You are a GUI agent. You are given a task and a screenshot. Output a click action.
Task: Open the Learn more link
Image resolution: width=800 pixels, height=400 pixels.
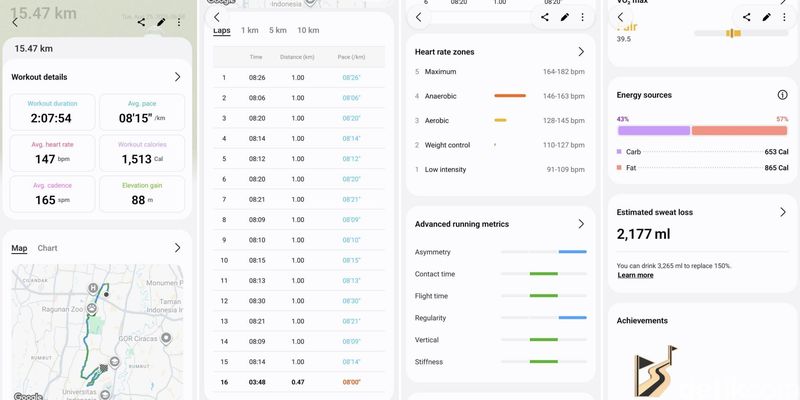click(635, 275)
